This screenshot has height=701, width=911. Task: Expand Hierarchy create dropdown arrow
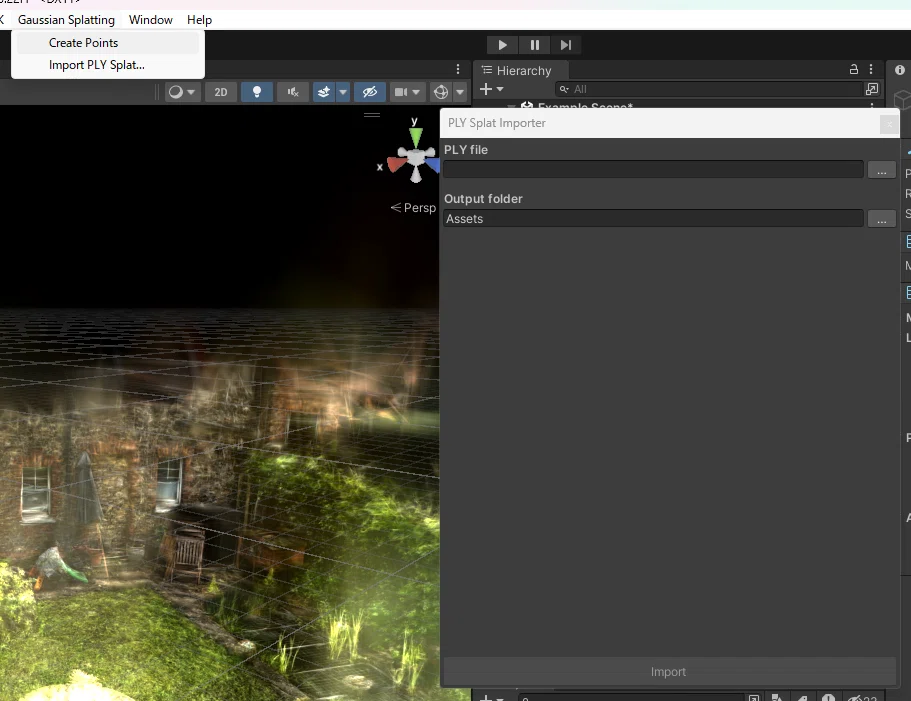[x=500, y=89]
